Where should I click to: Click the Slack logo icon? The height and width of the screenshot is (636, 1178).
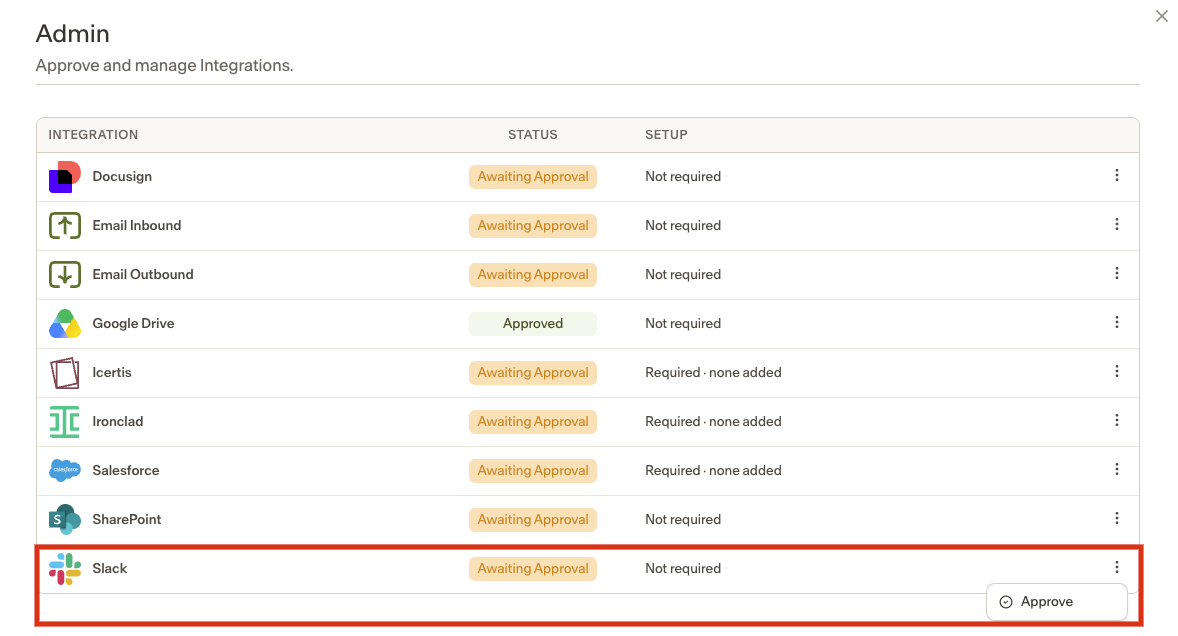[65, 568]
